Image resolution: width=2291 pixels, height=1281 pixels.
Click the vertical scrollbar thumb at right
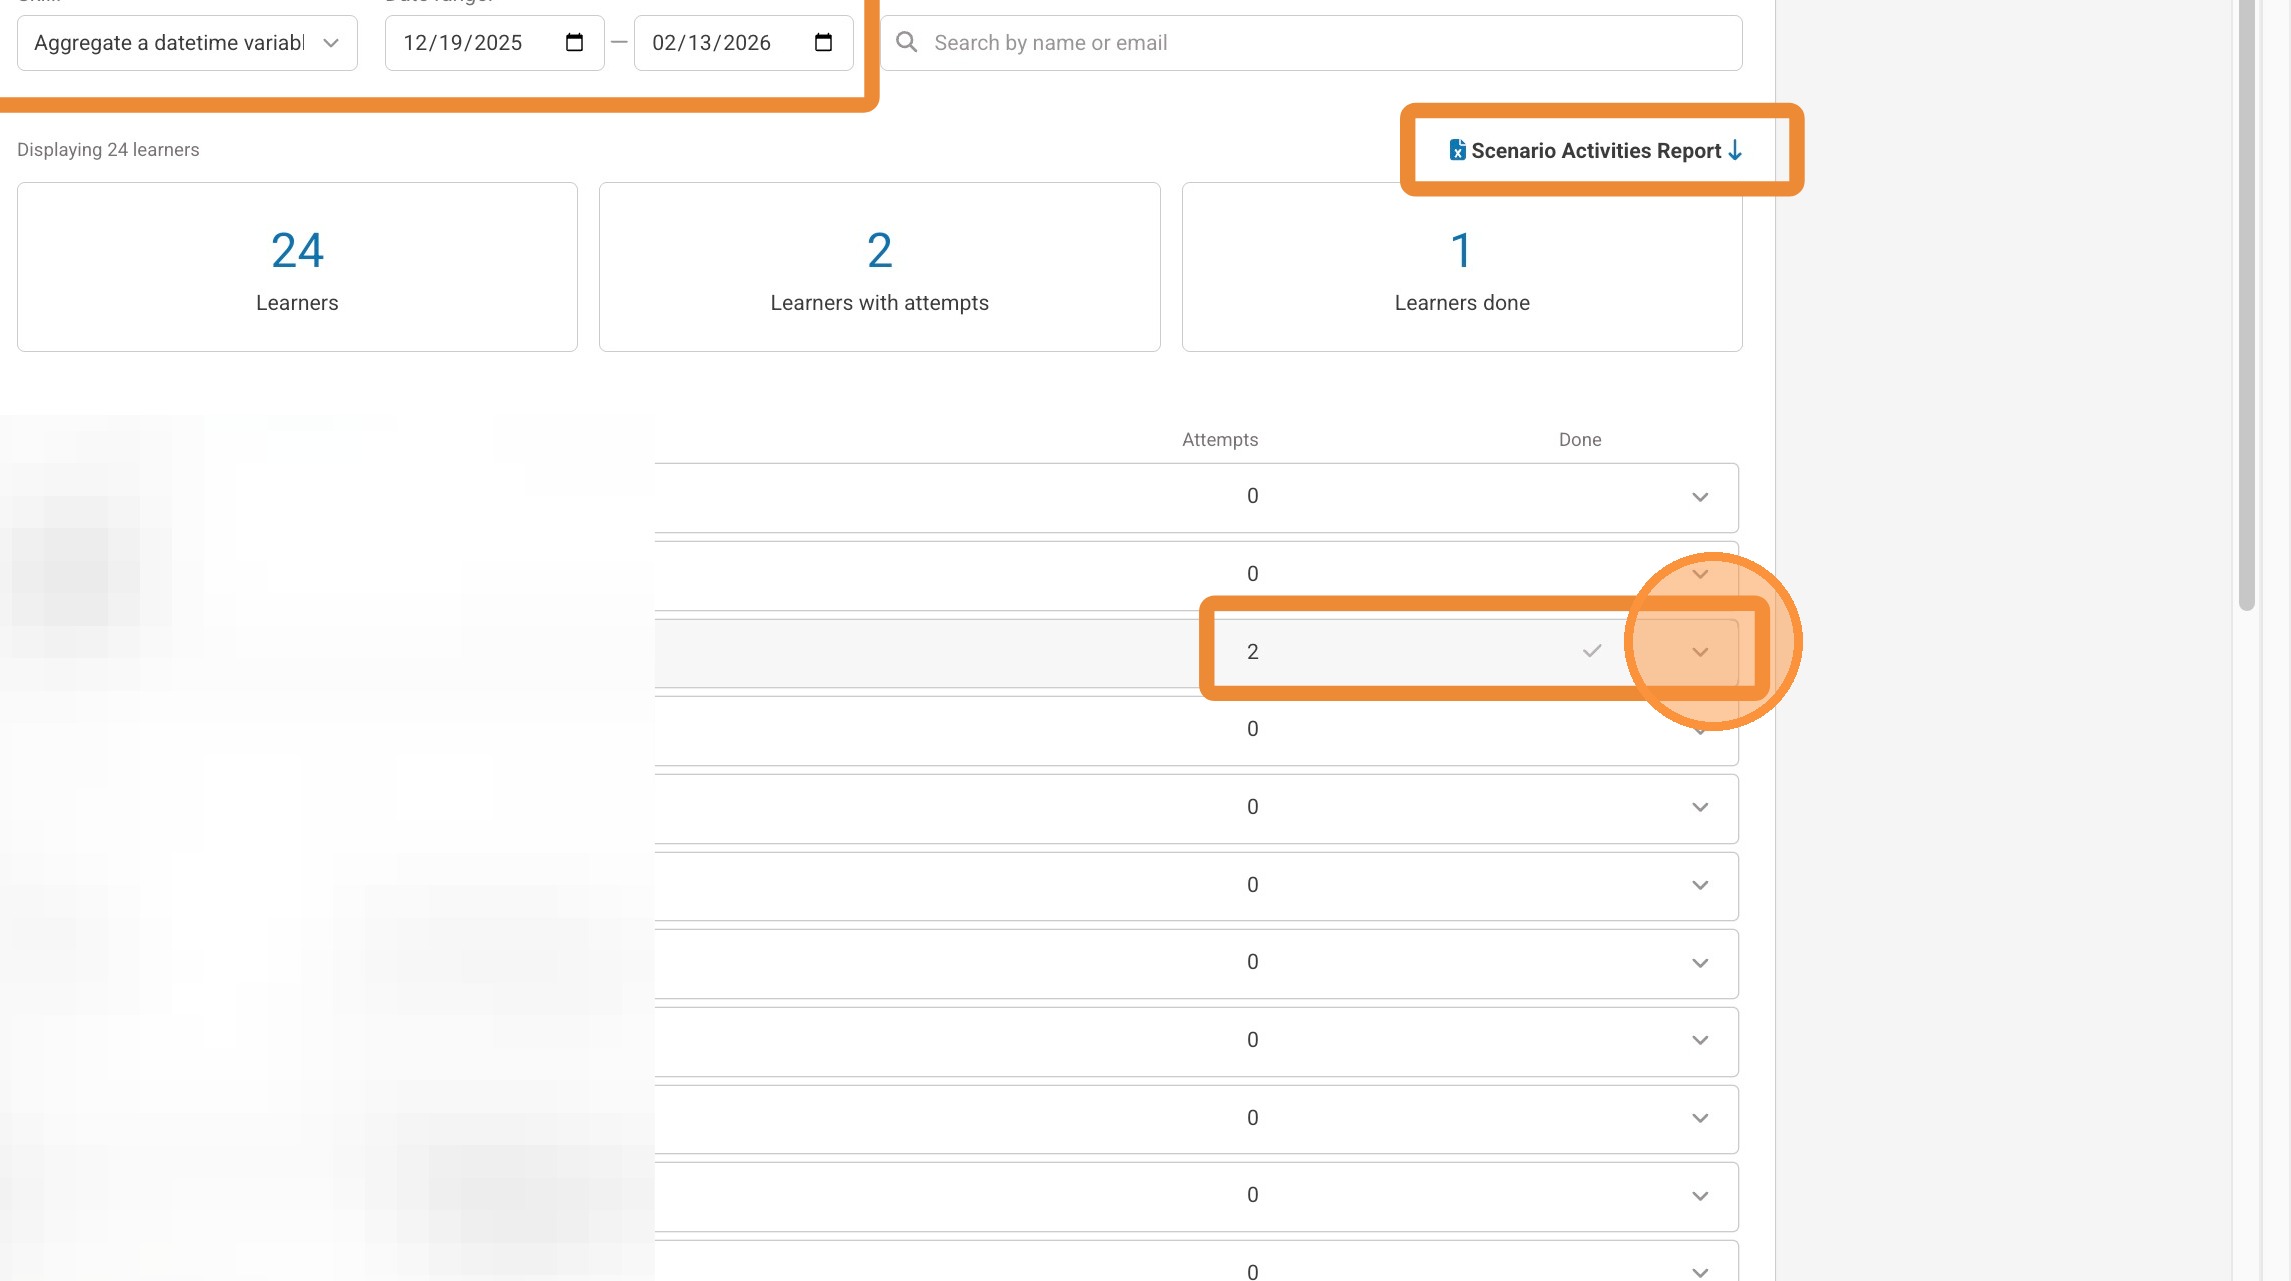(x=2246, y=300)
